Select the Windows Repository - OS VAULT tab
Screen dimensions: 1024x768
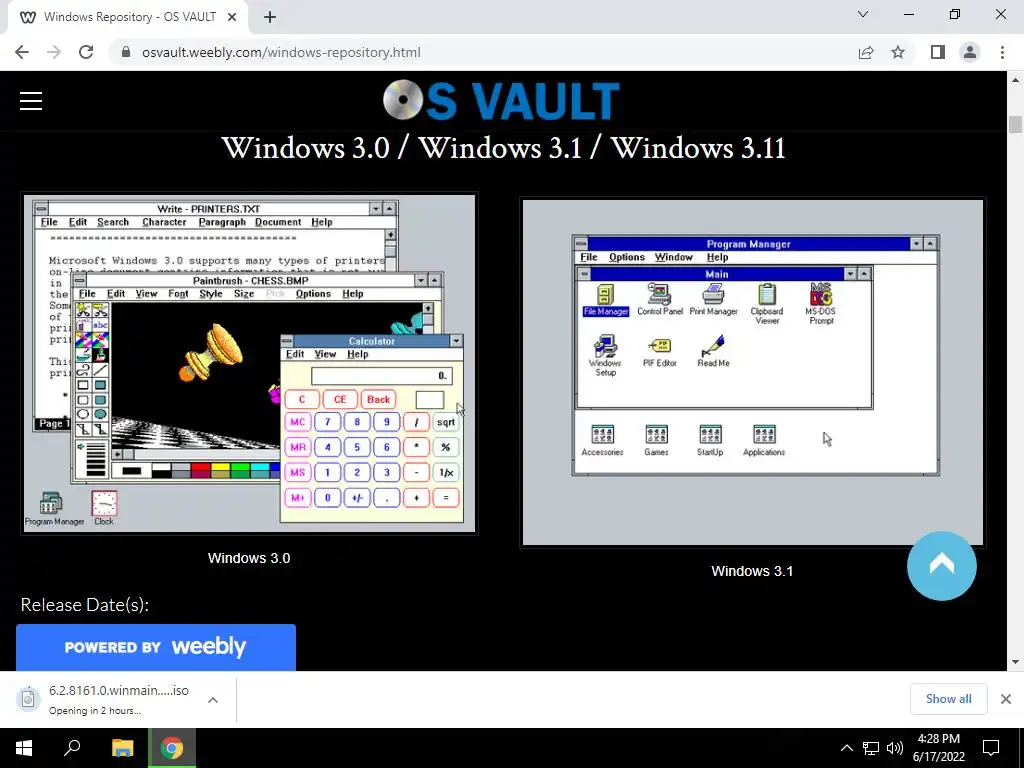pos(128,17)
